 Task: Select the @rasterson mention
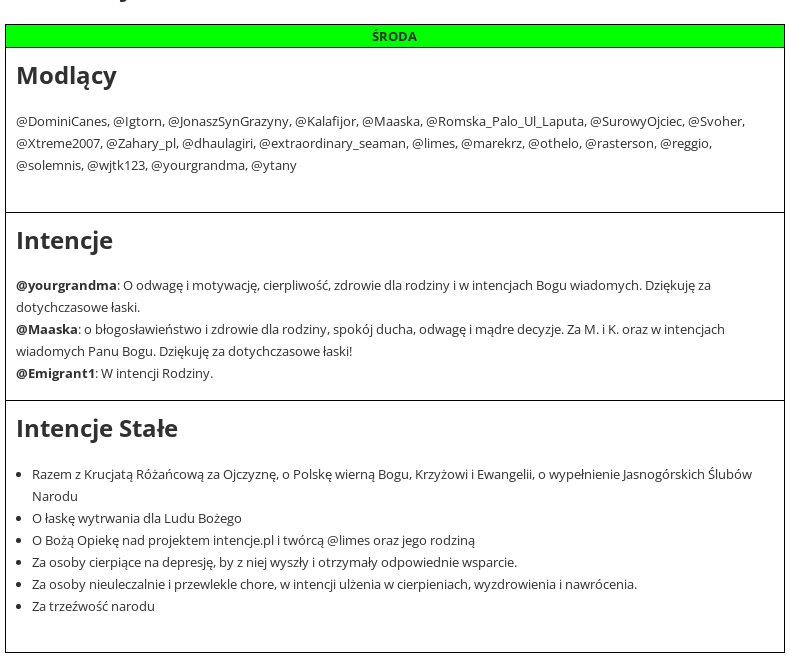click(x=619, y=143)
